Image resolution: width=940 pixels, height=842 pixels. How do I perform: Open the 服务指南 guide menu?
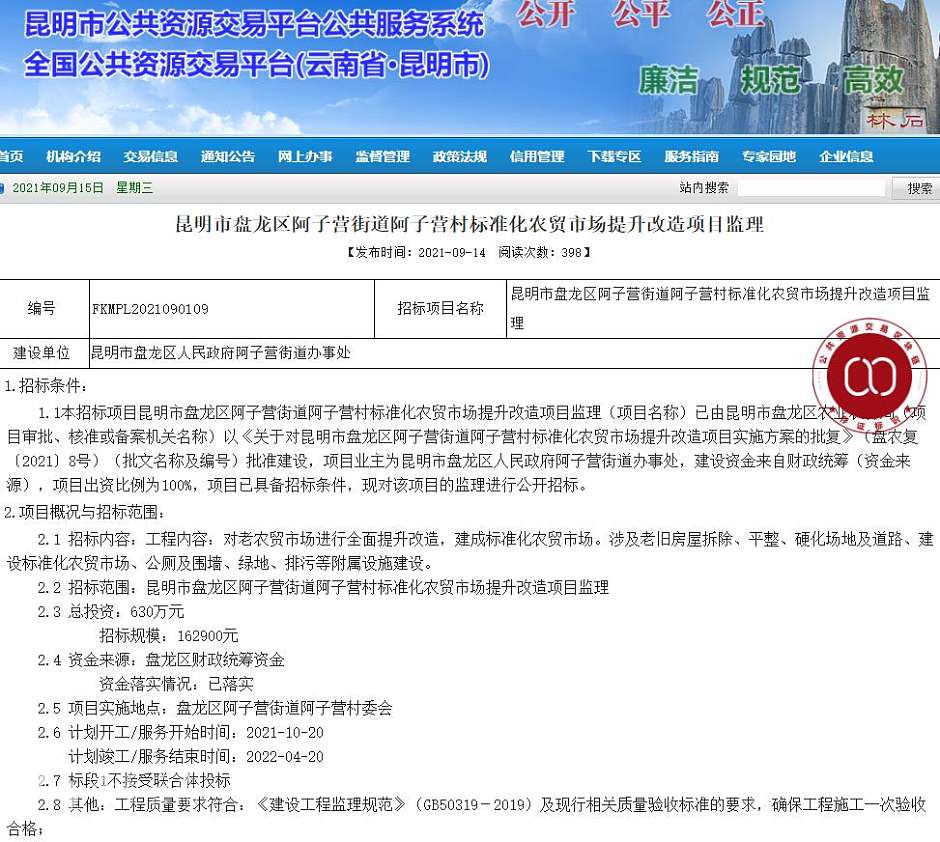pos(691,156)
